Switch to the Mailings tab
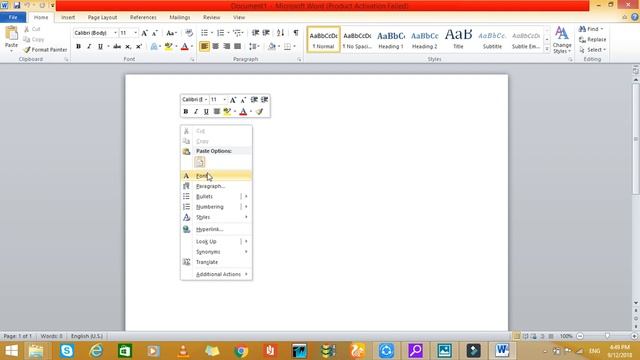This screenshot has height=360, width=640. coord(180,18)
